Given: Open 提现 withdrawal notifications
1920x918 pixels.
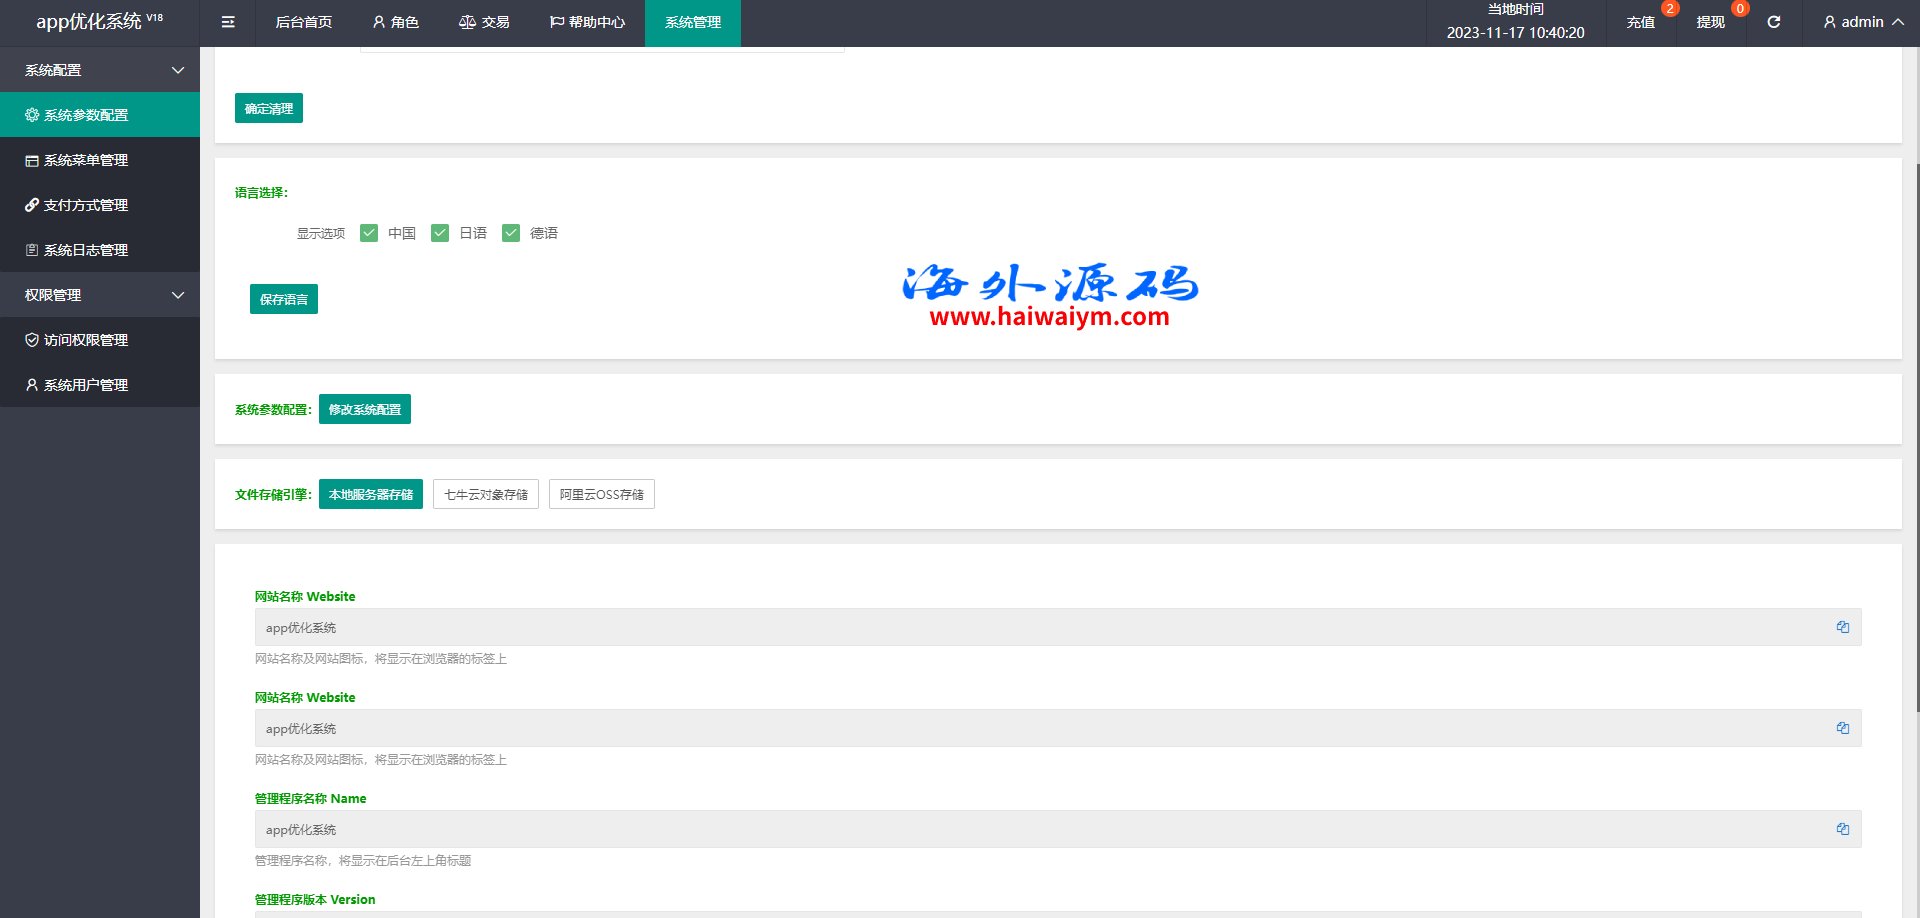Looking at the screenshot, I should coord(1710,22).
